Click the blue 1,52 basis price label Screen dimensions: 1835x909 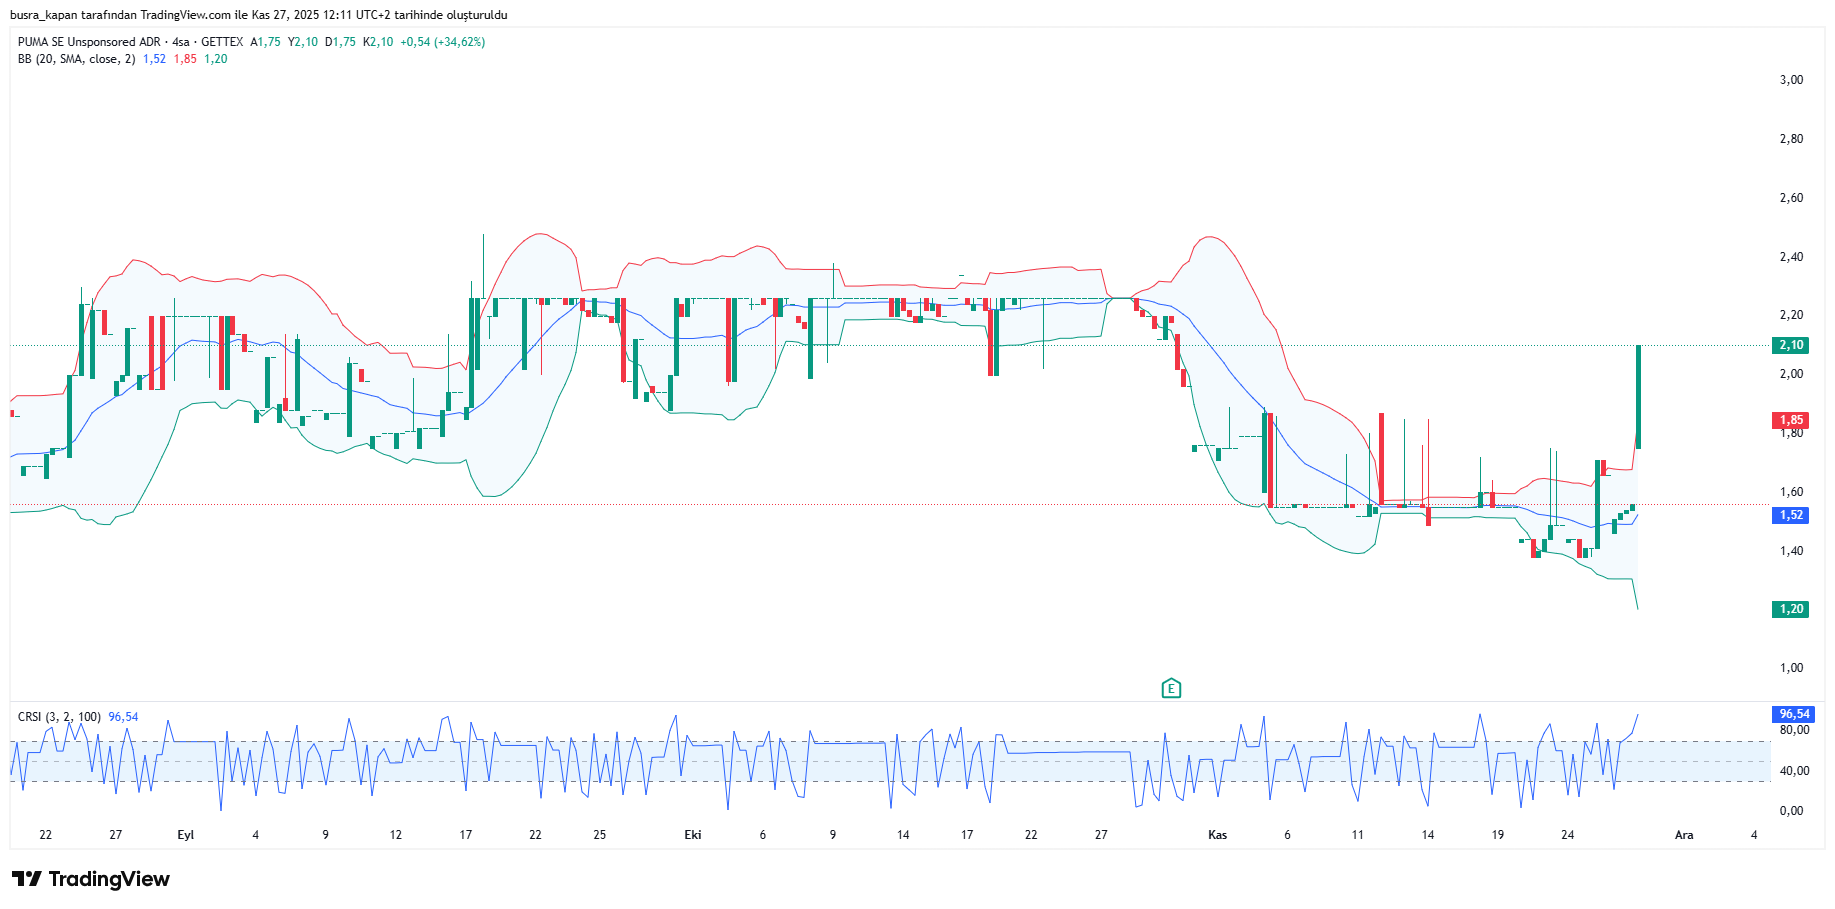click(1790, 515)
